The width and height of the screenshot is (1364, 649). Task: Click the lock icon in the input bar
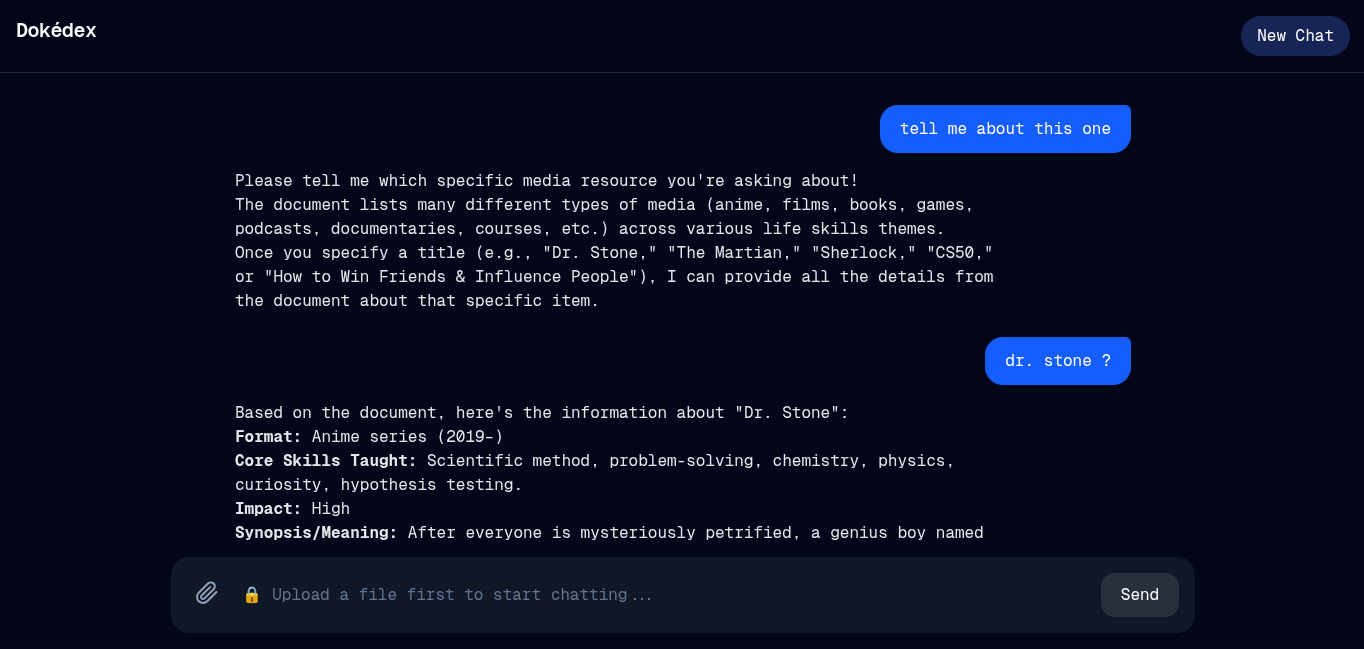coord(252,595)
